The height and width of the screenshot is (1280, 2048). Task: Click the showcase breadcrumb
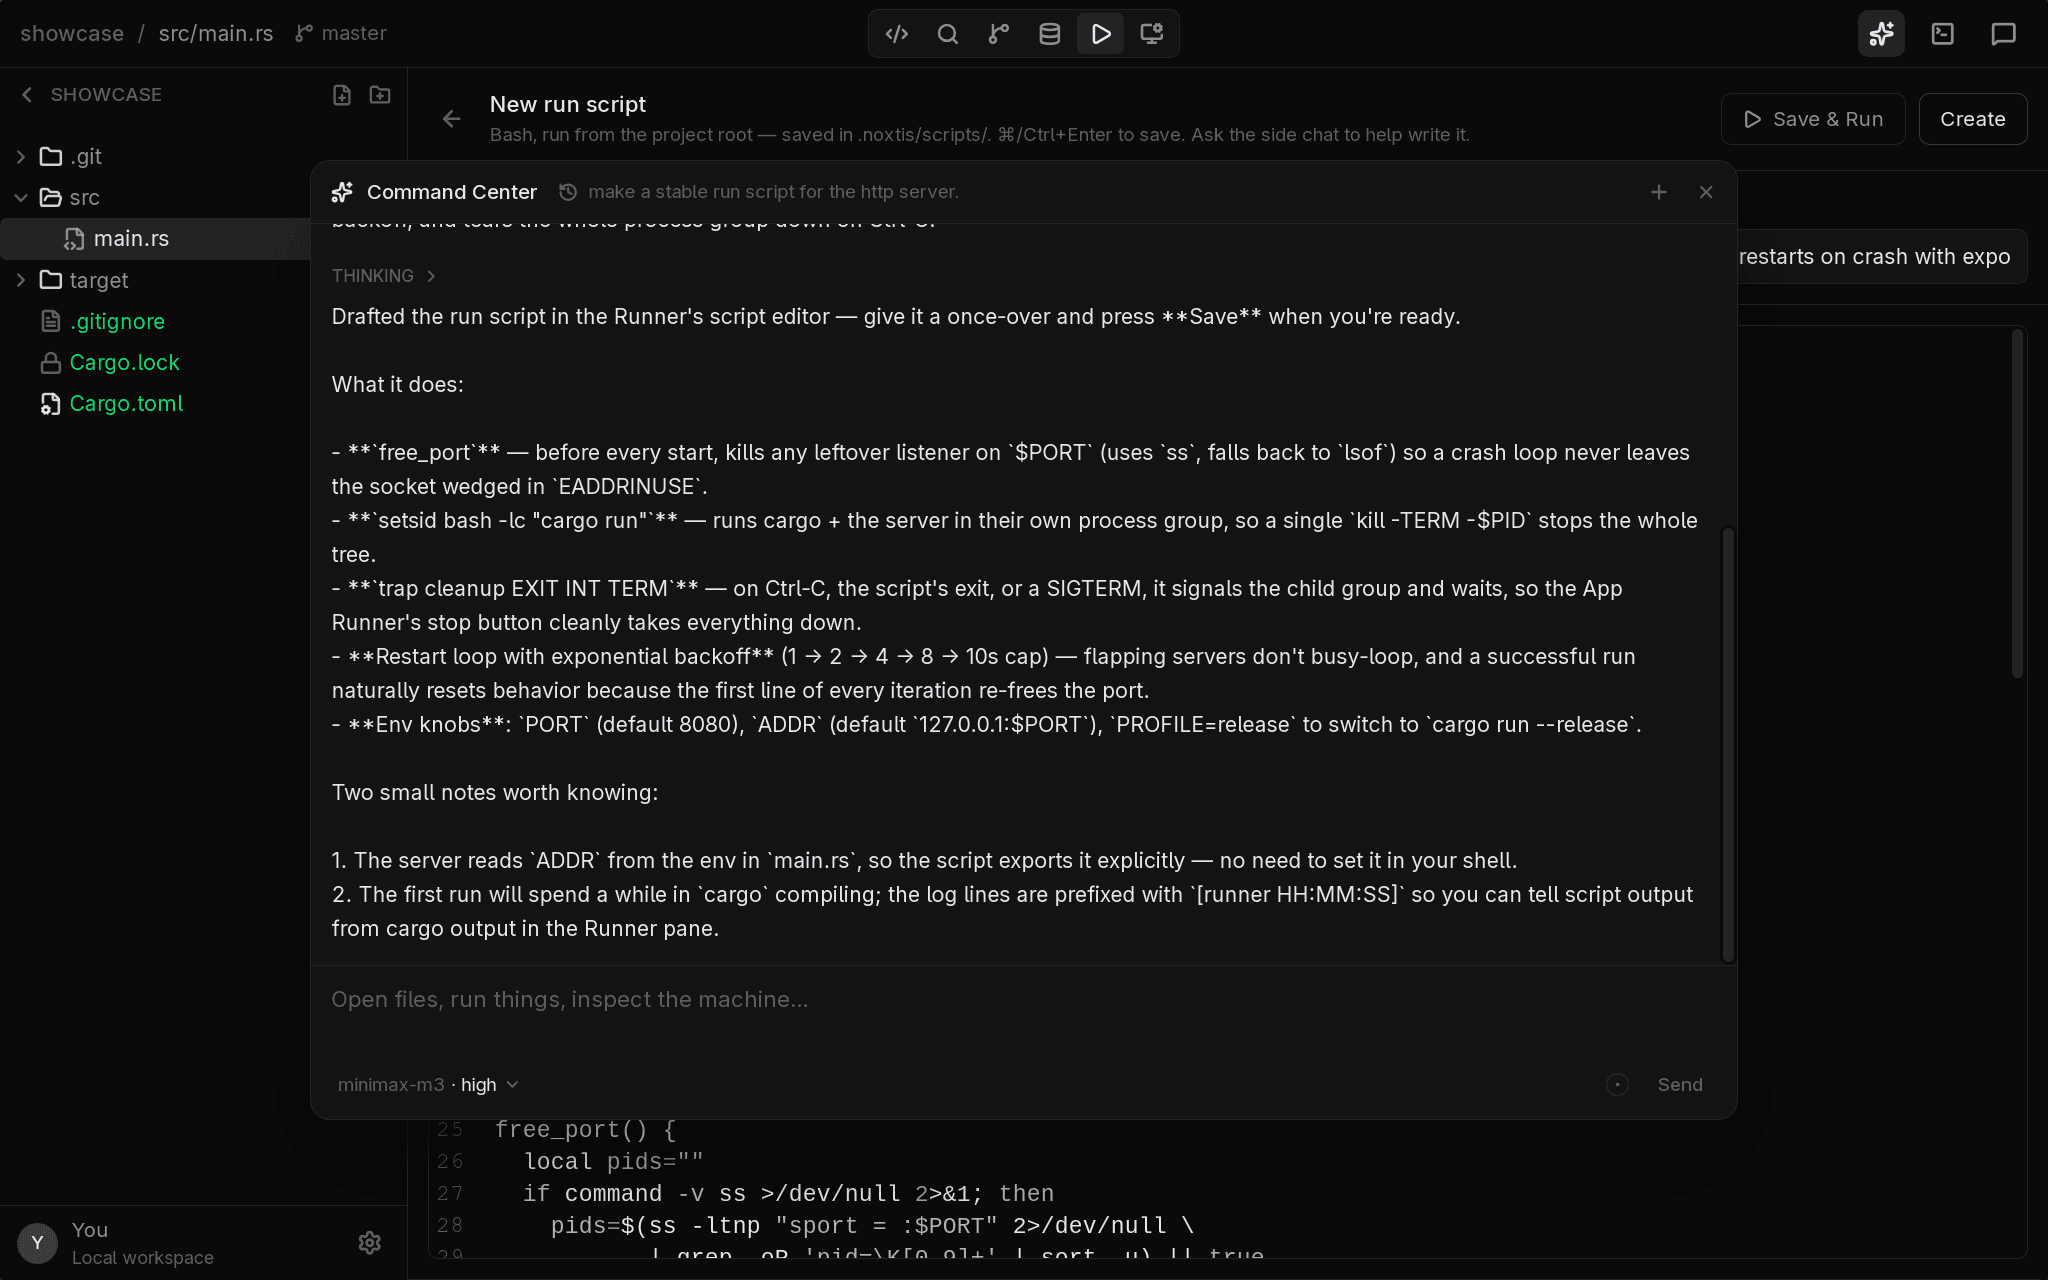click(72, 33)
